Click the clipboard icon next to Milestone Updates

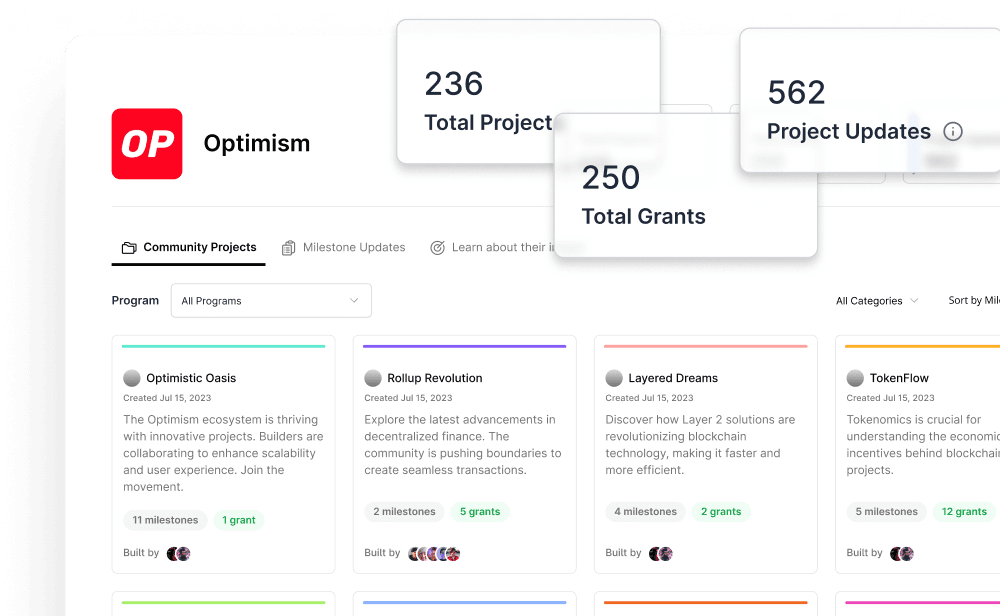(289, 246)
